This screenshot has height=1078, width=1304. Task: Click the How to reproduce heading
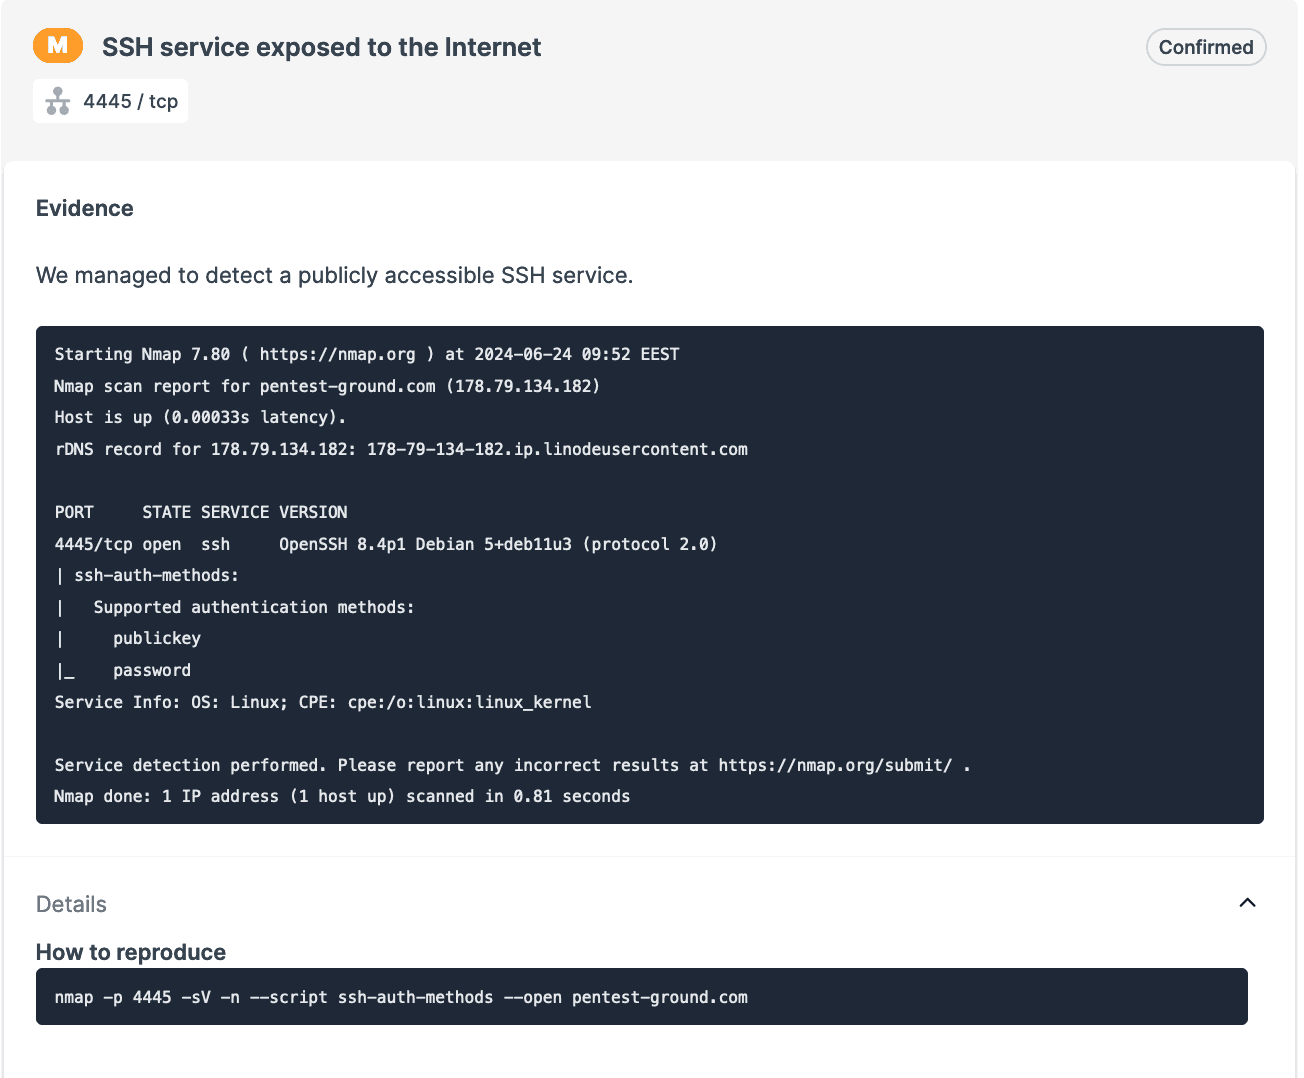click(131, 952)
